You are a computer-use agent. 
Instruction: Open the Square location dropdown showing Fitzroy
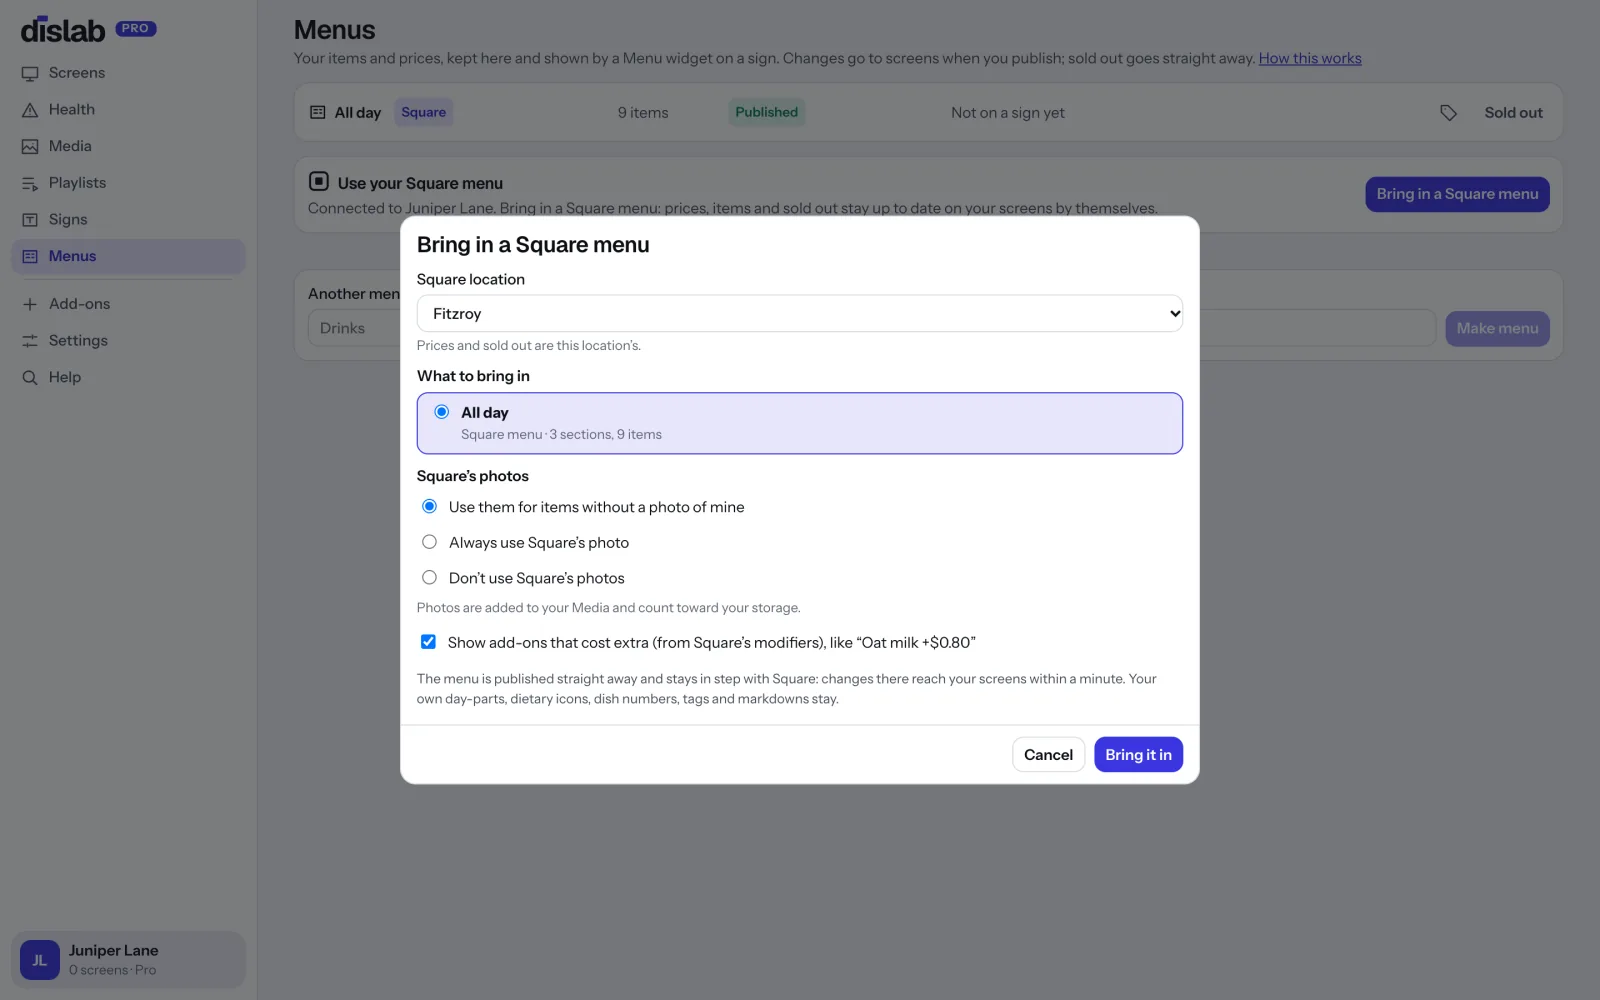click(x=800, y=313)
